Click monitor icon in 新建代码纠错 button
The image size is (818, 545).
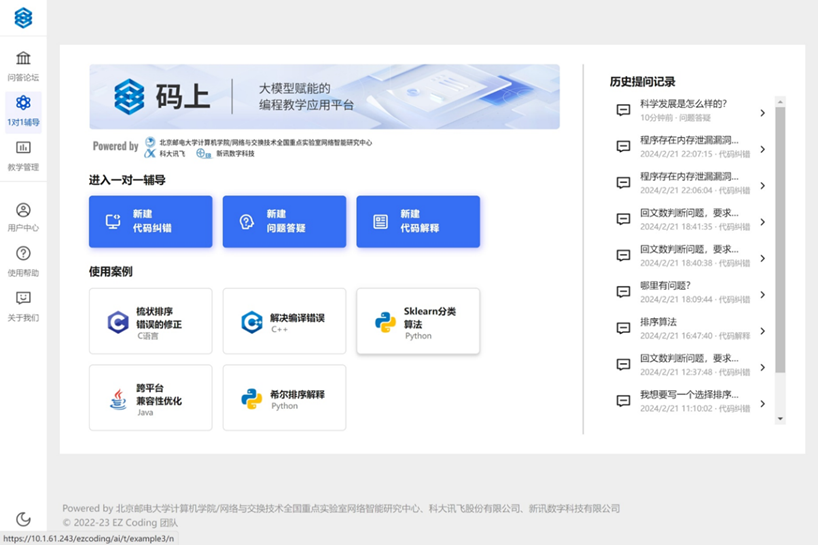[x=113, y=222]
